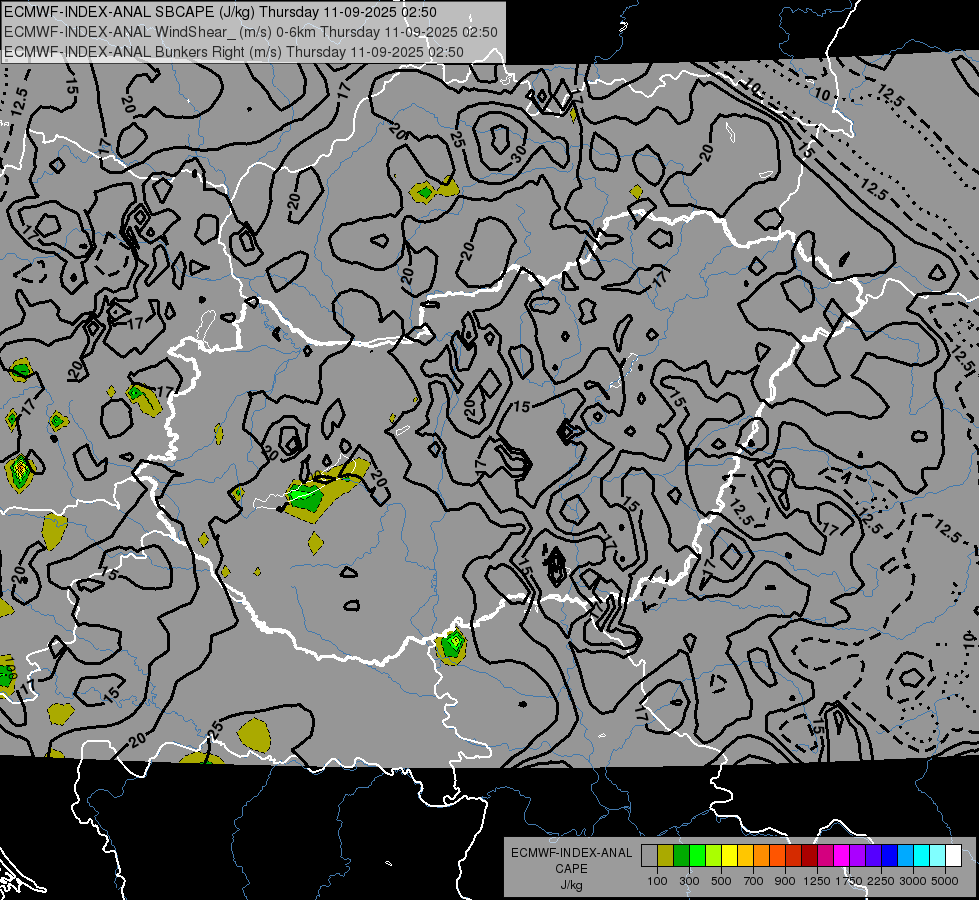979x900 pixels.
Task: Pick the dark red 1250 legend swatch
Action: [x=809, y=855]
